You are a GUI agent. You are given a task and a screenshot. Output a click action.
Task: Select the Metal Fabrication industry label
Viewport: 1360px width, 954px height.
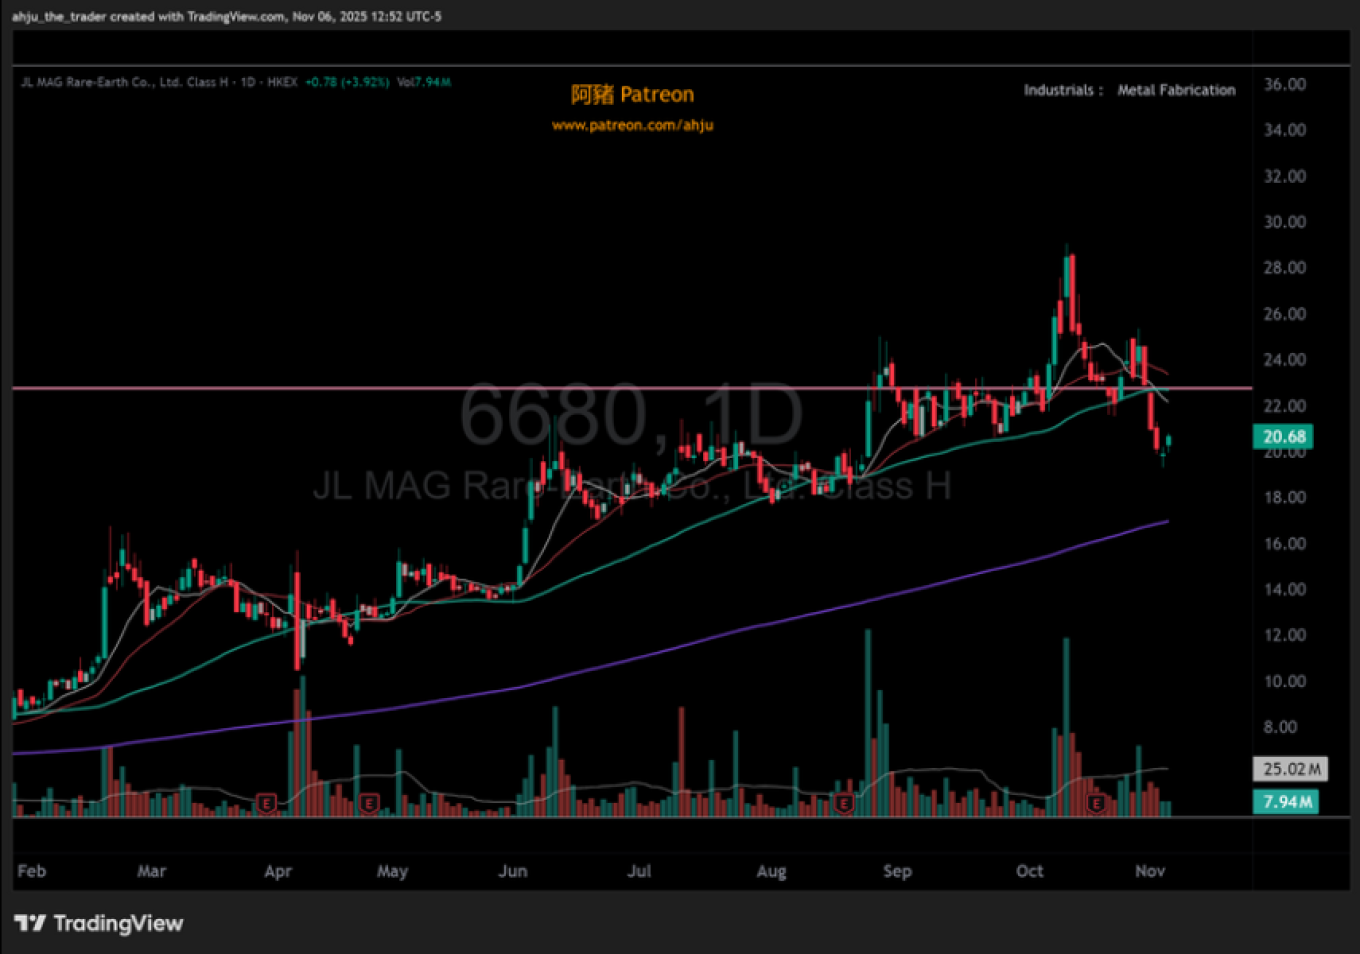pos(1176,90)
